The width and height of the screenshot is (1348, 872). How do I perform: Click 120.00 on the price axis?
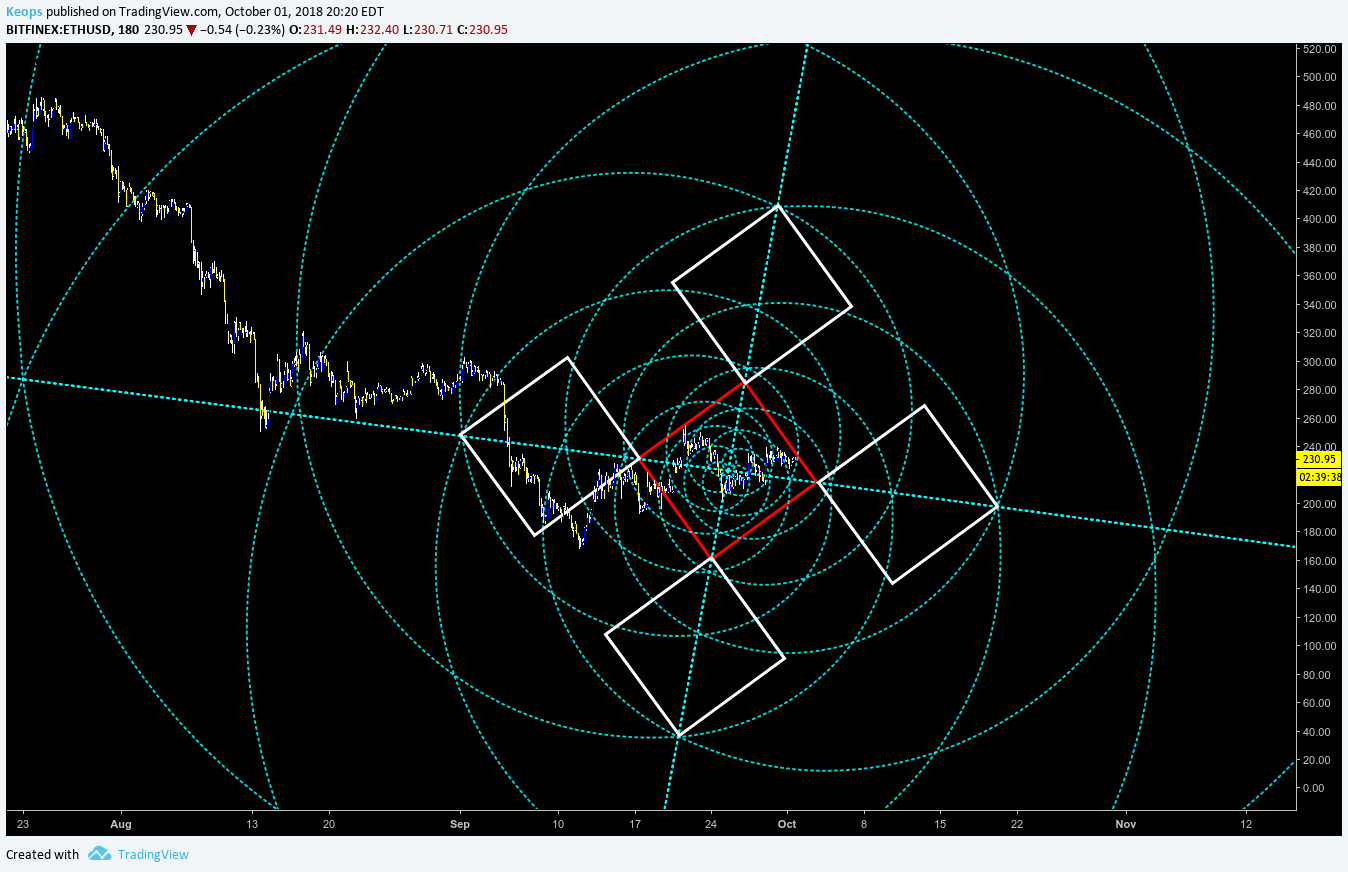pos(1318,618)
